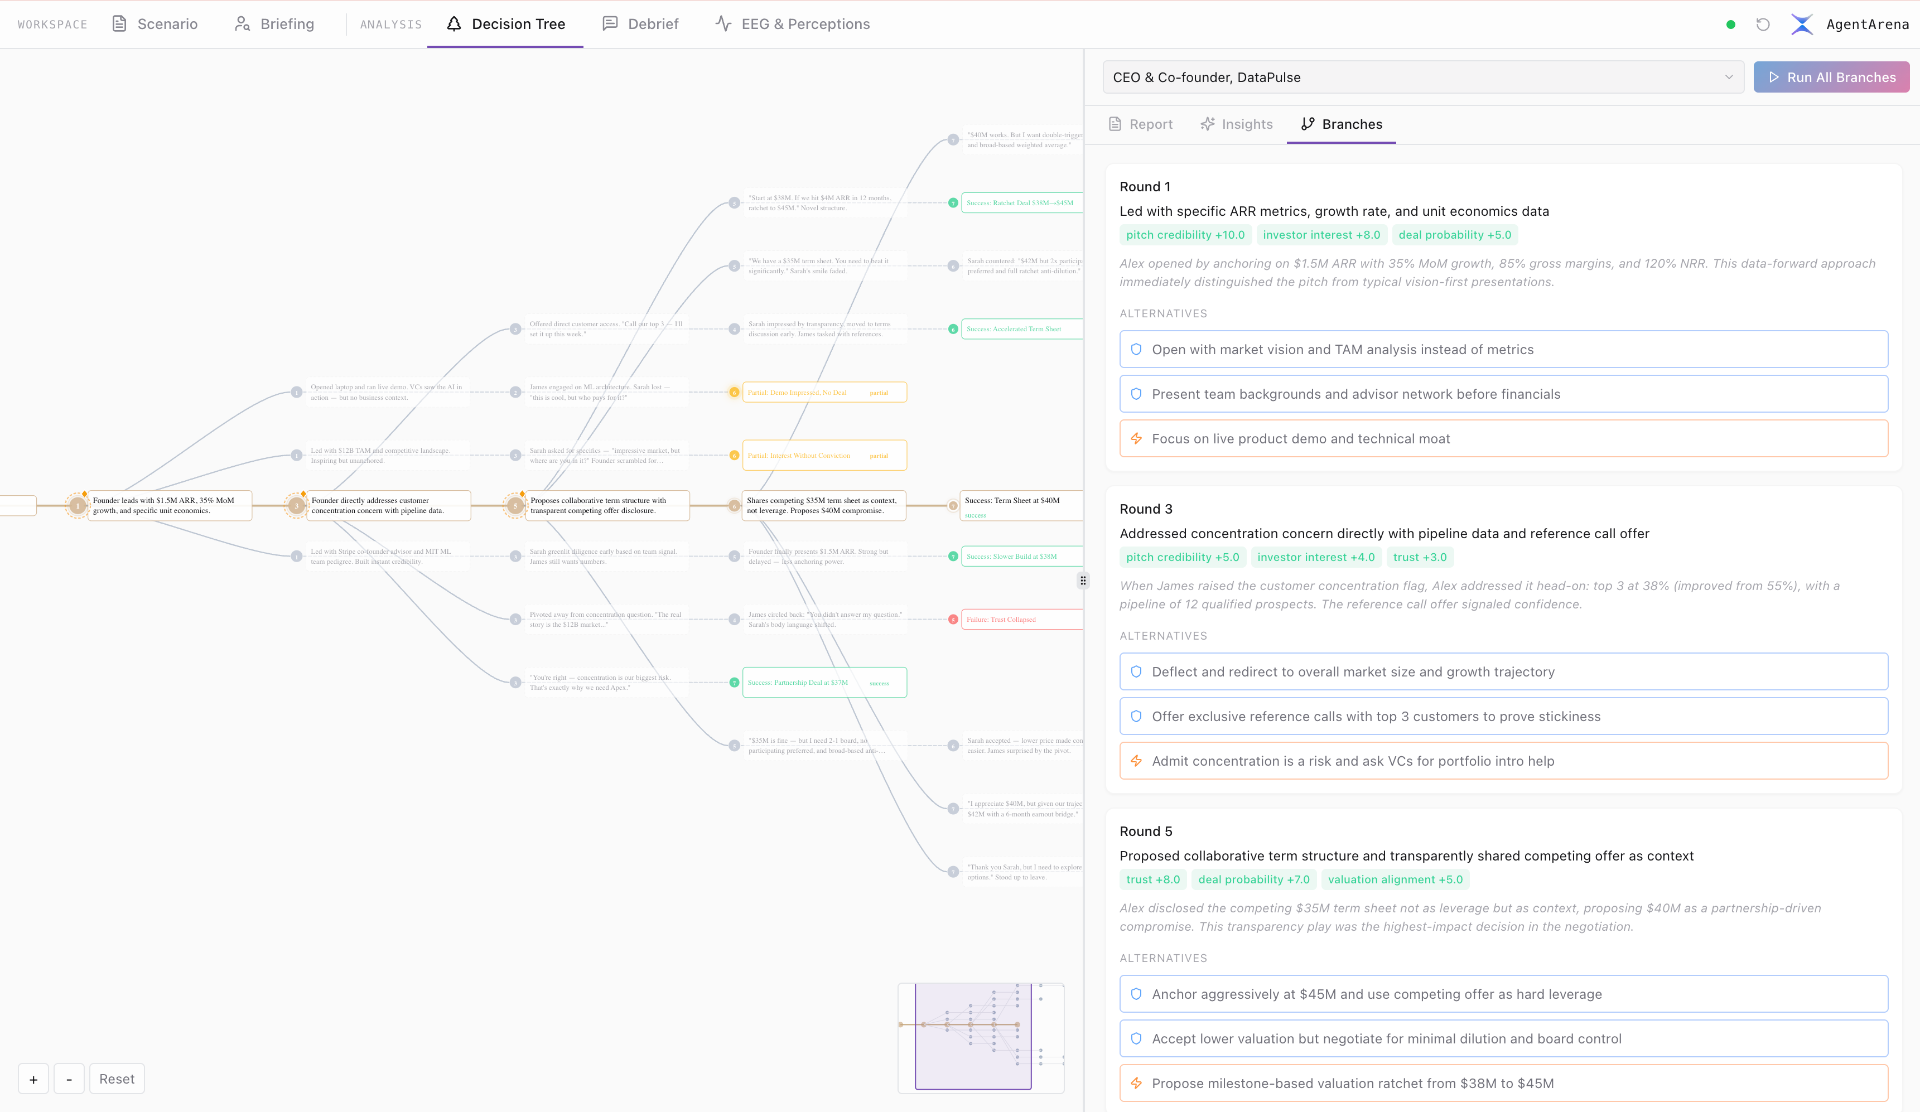
Task: Select the Branches panel tab
Action: 1341,124
